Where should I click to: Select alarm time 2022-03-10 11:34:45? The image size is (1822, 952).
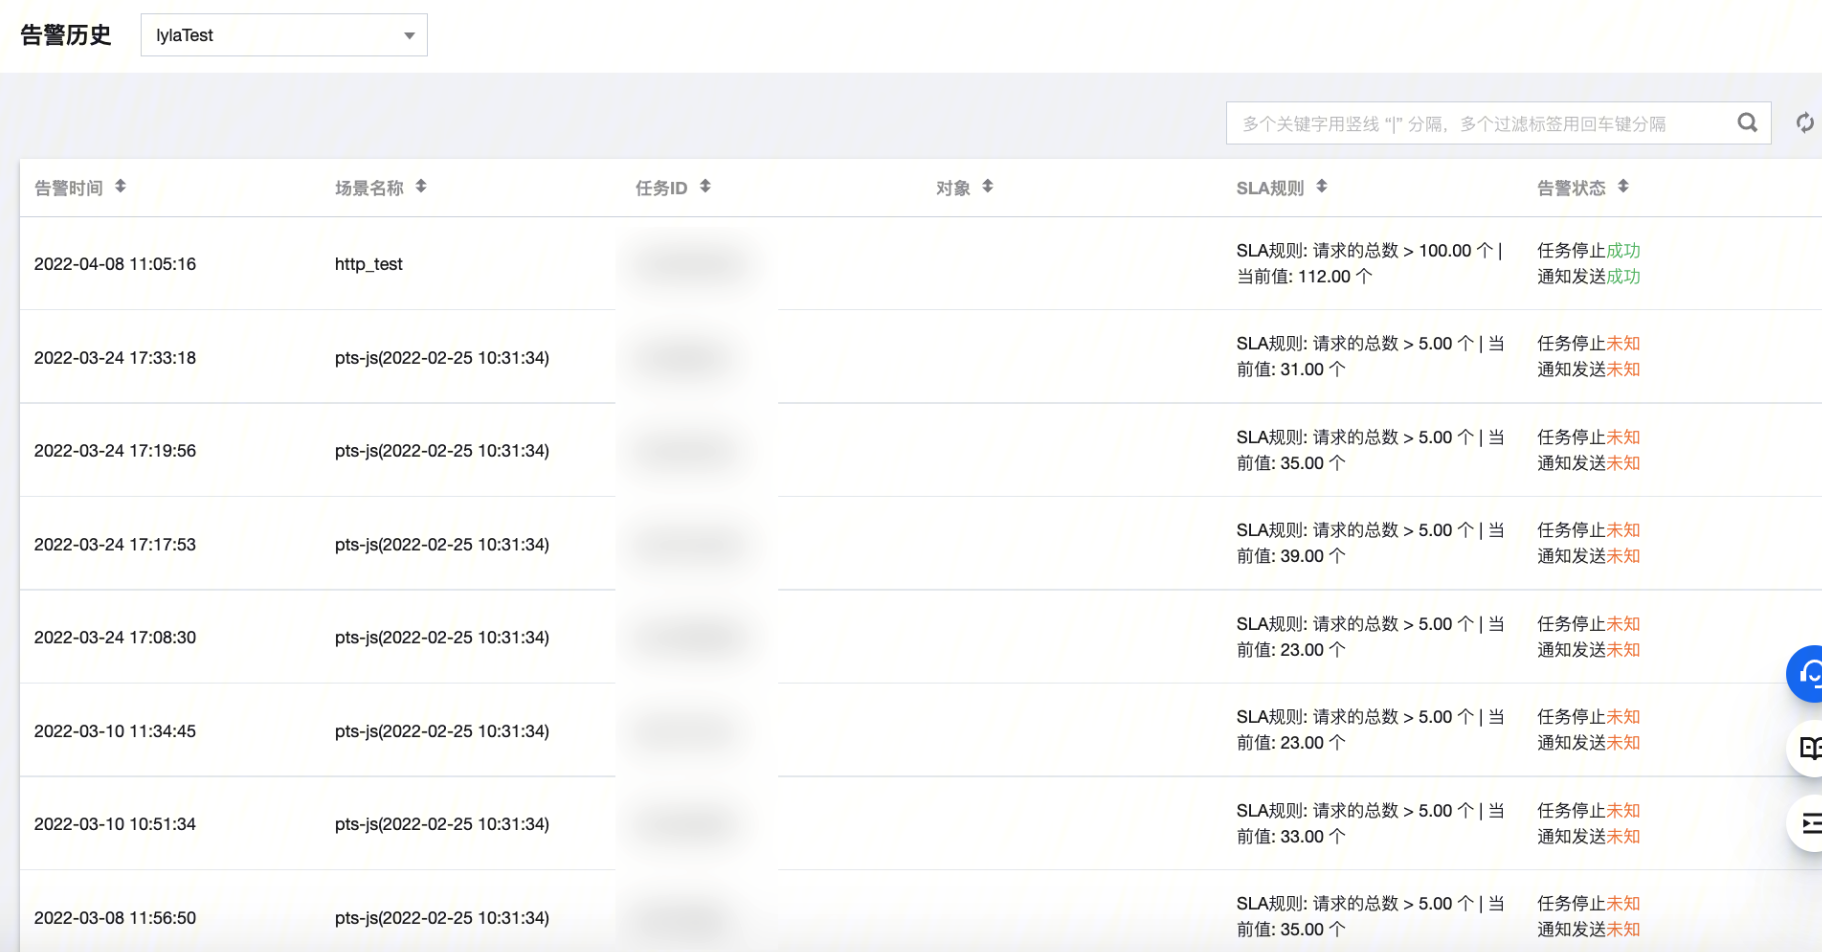[115, 732]
